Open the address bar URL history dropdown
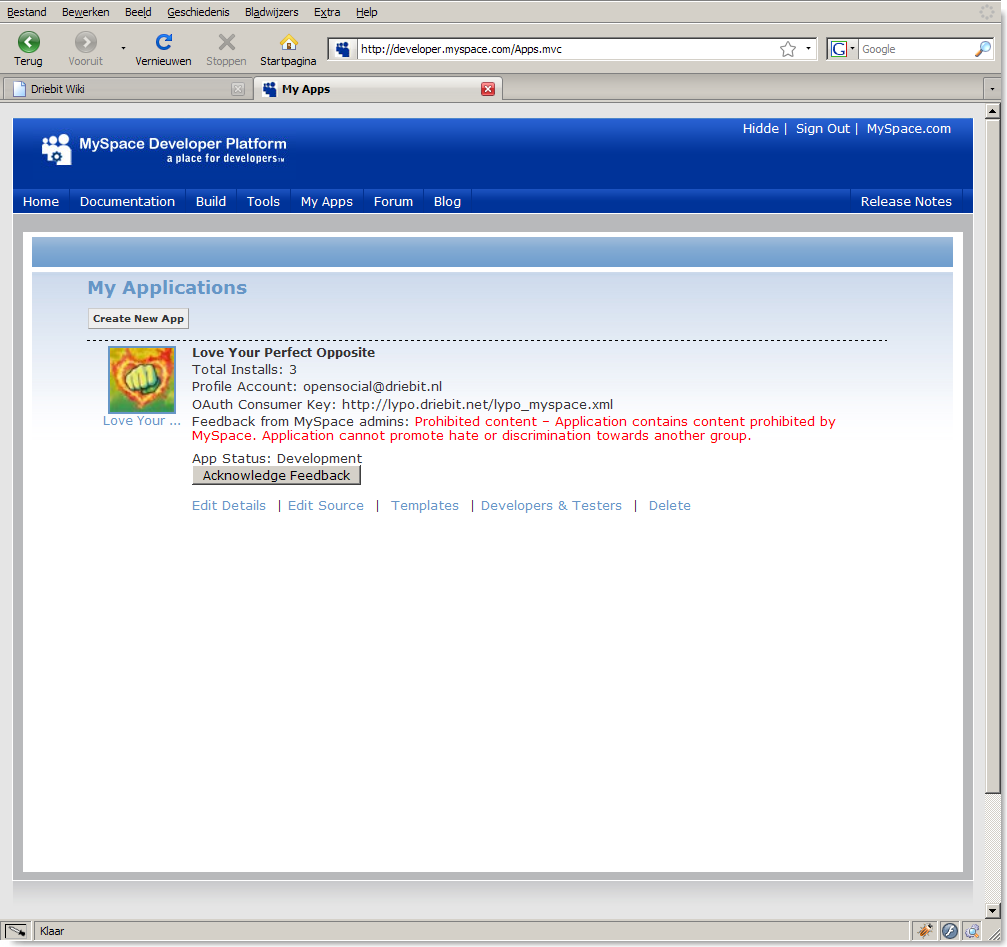Screen dimensions: 1007x947 pyautogui.click(x=808, y=49)
